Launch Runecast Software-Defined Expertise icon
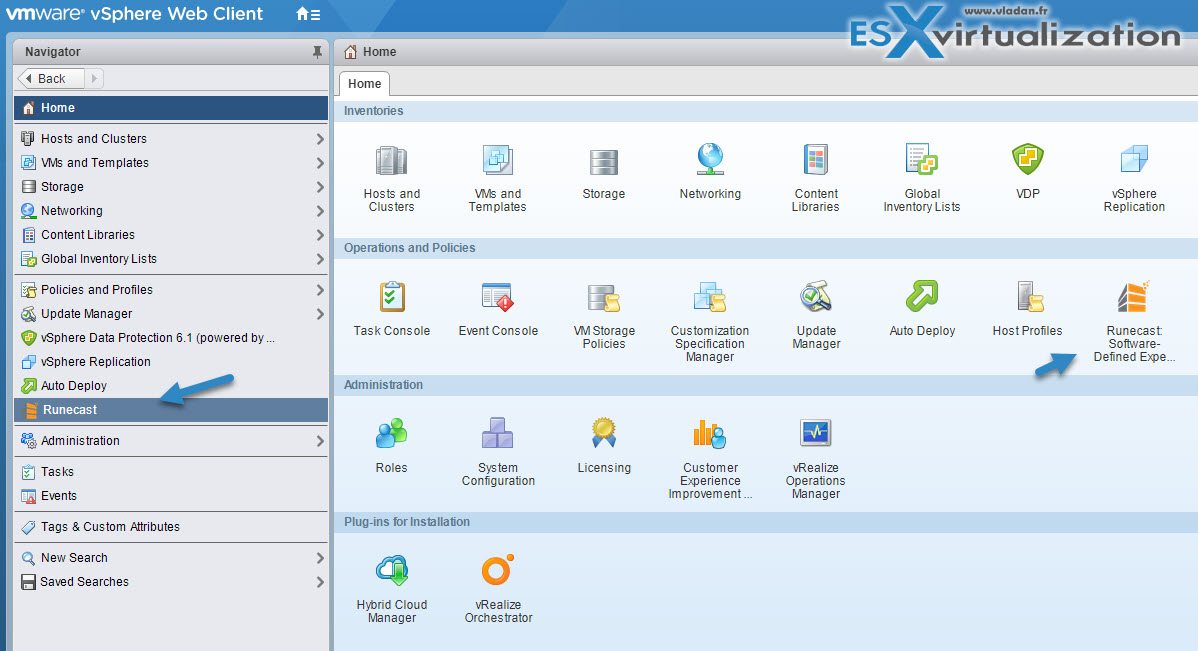This screenshot has width=1198, height=651. click(1134, 298)
